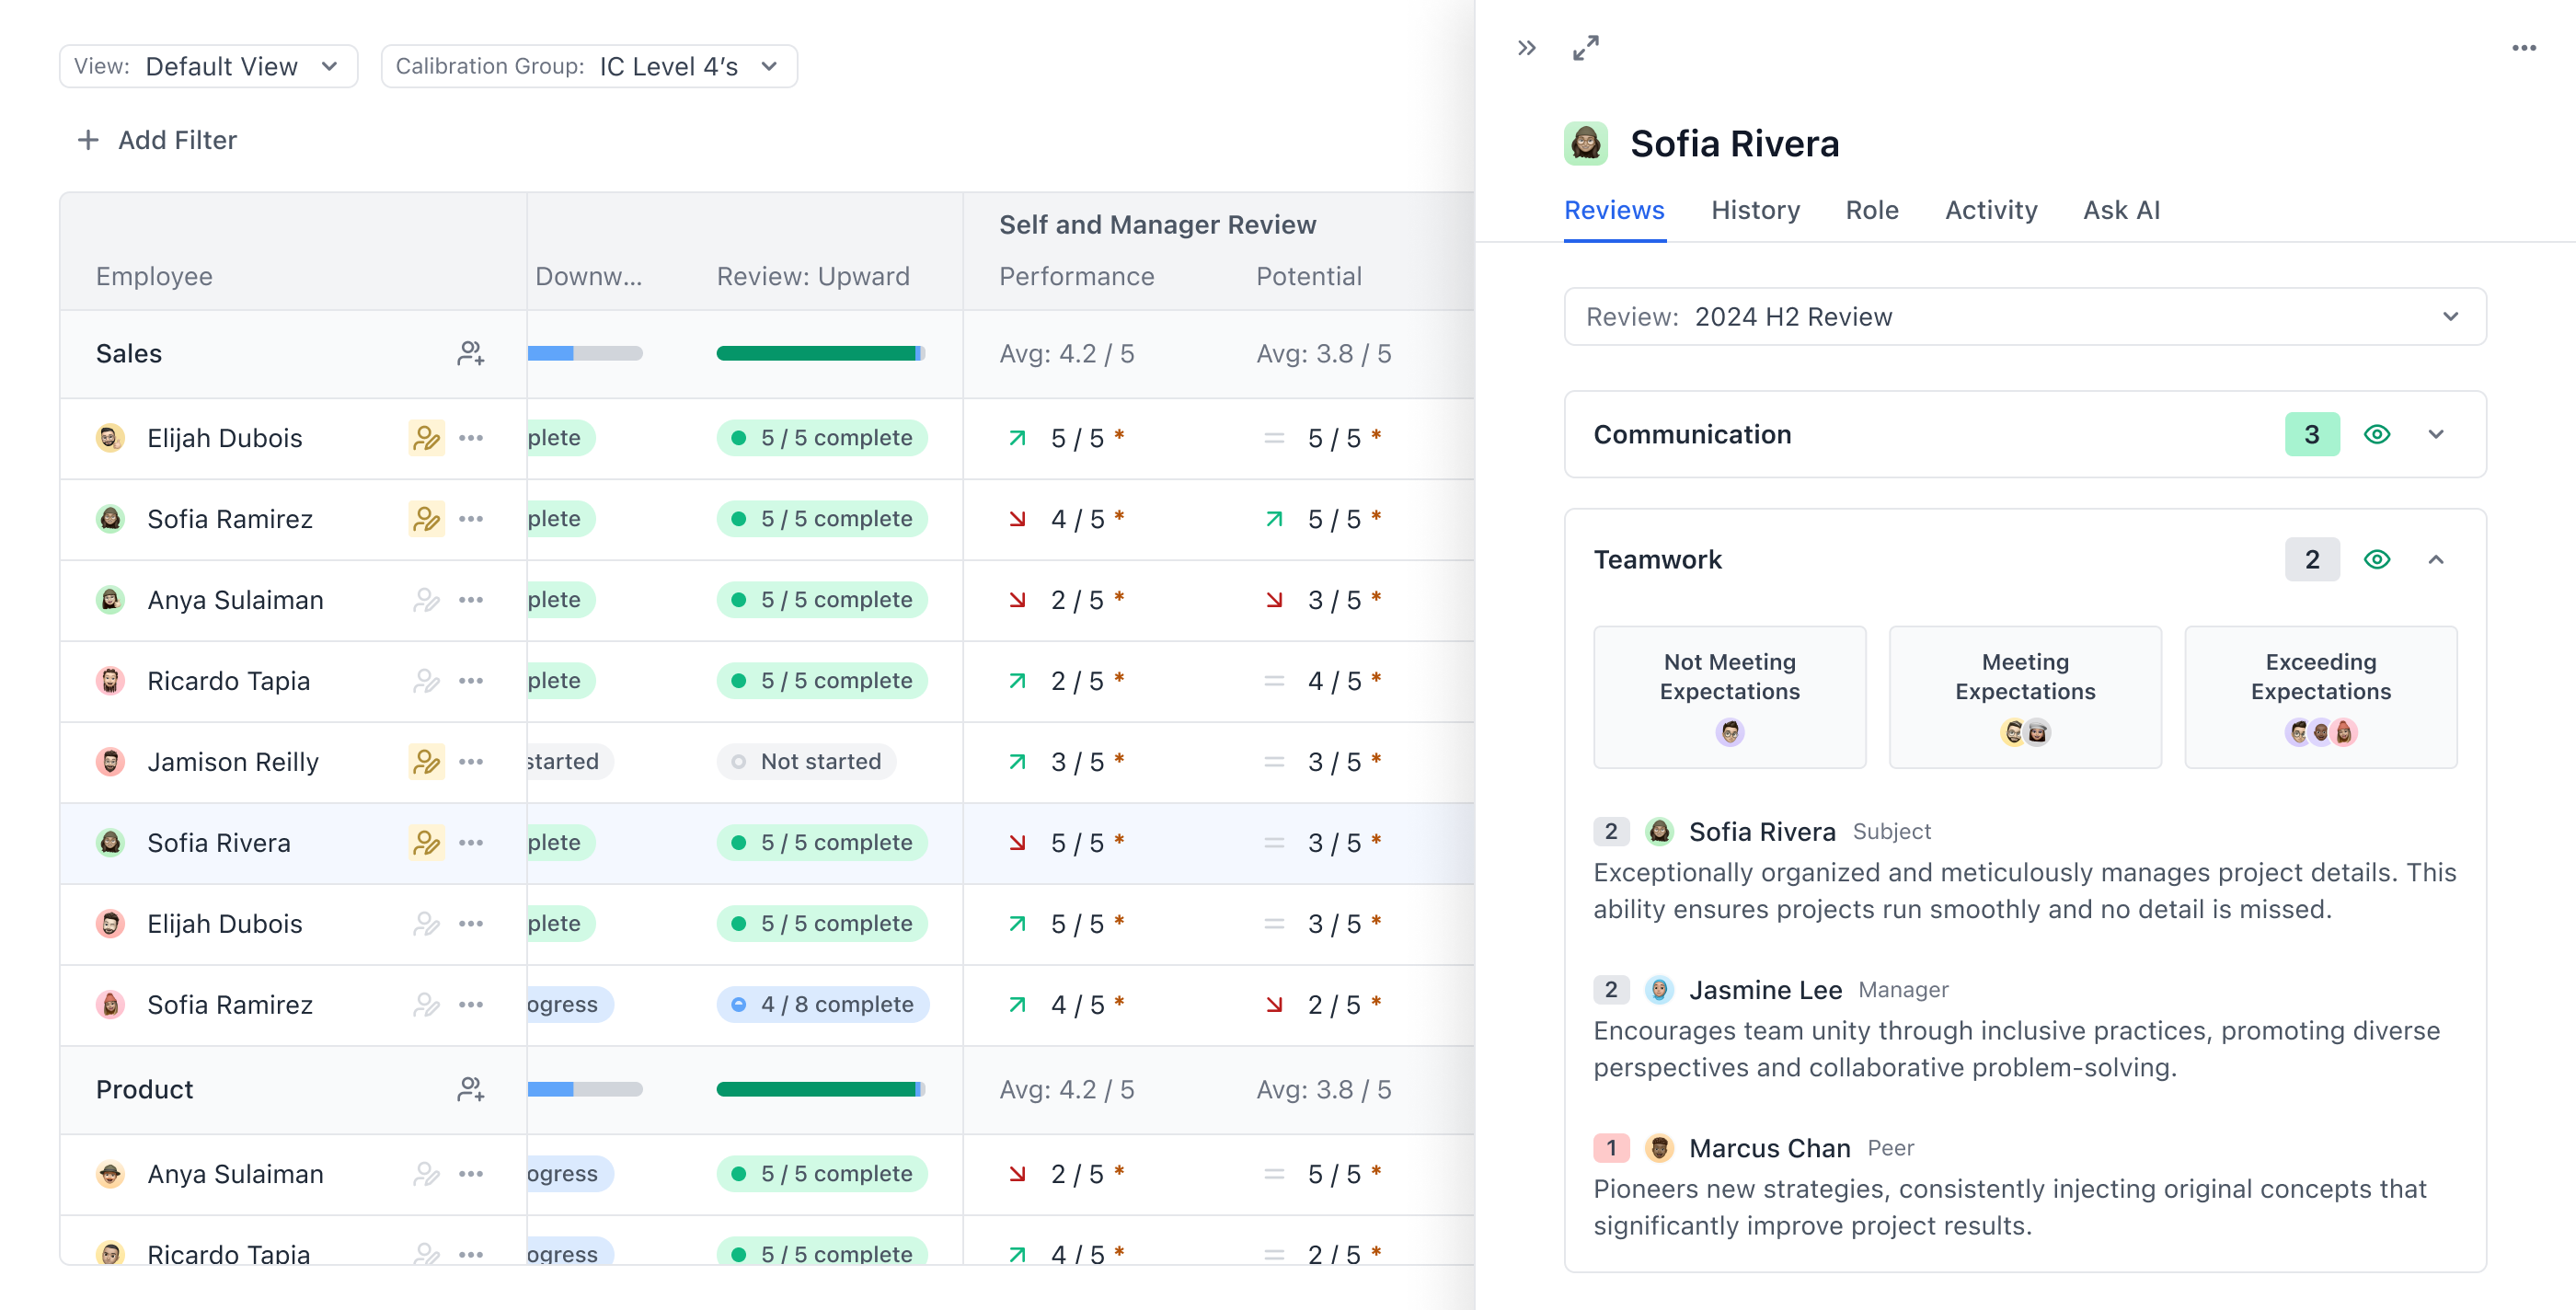2576x1310 pixels.
Task: Click highlighted calibration icon for Jamison Reilly
Action: coord(426,761)
